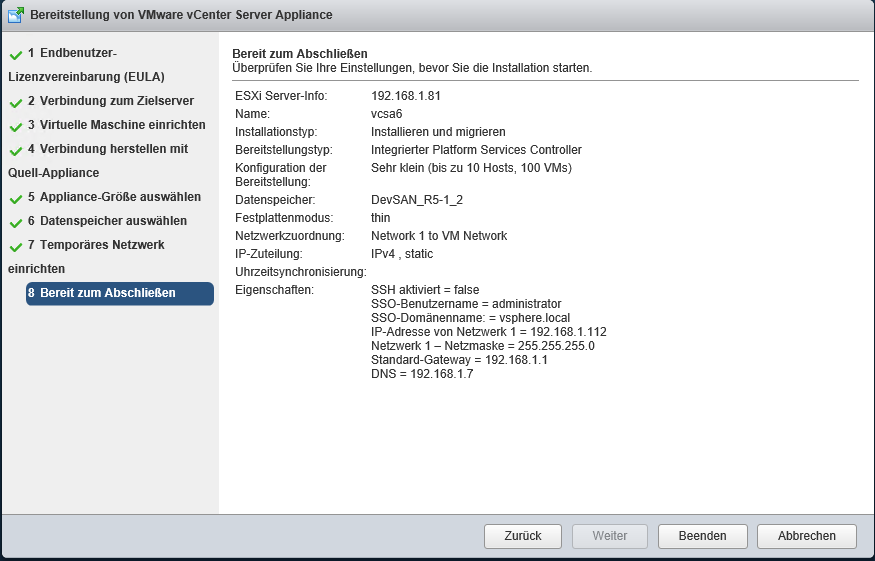Click green checkmark beside Appliance-Größe auswählen
Screen dimensions: 875x561
pos(16,199)
